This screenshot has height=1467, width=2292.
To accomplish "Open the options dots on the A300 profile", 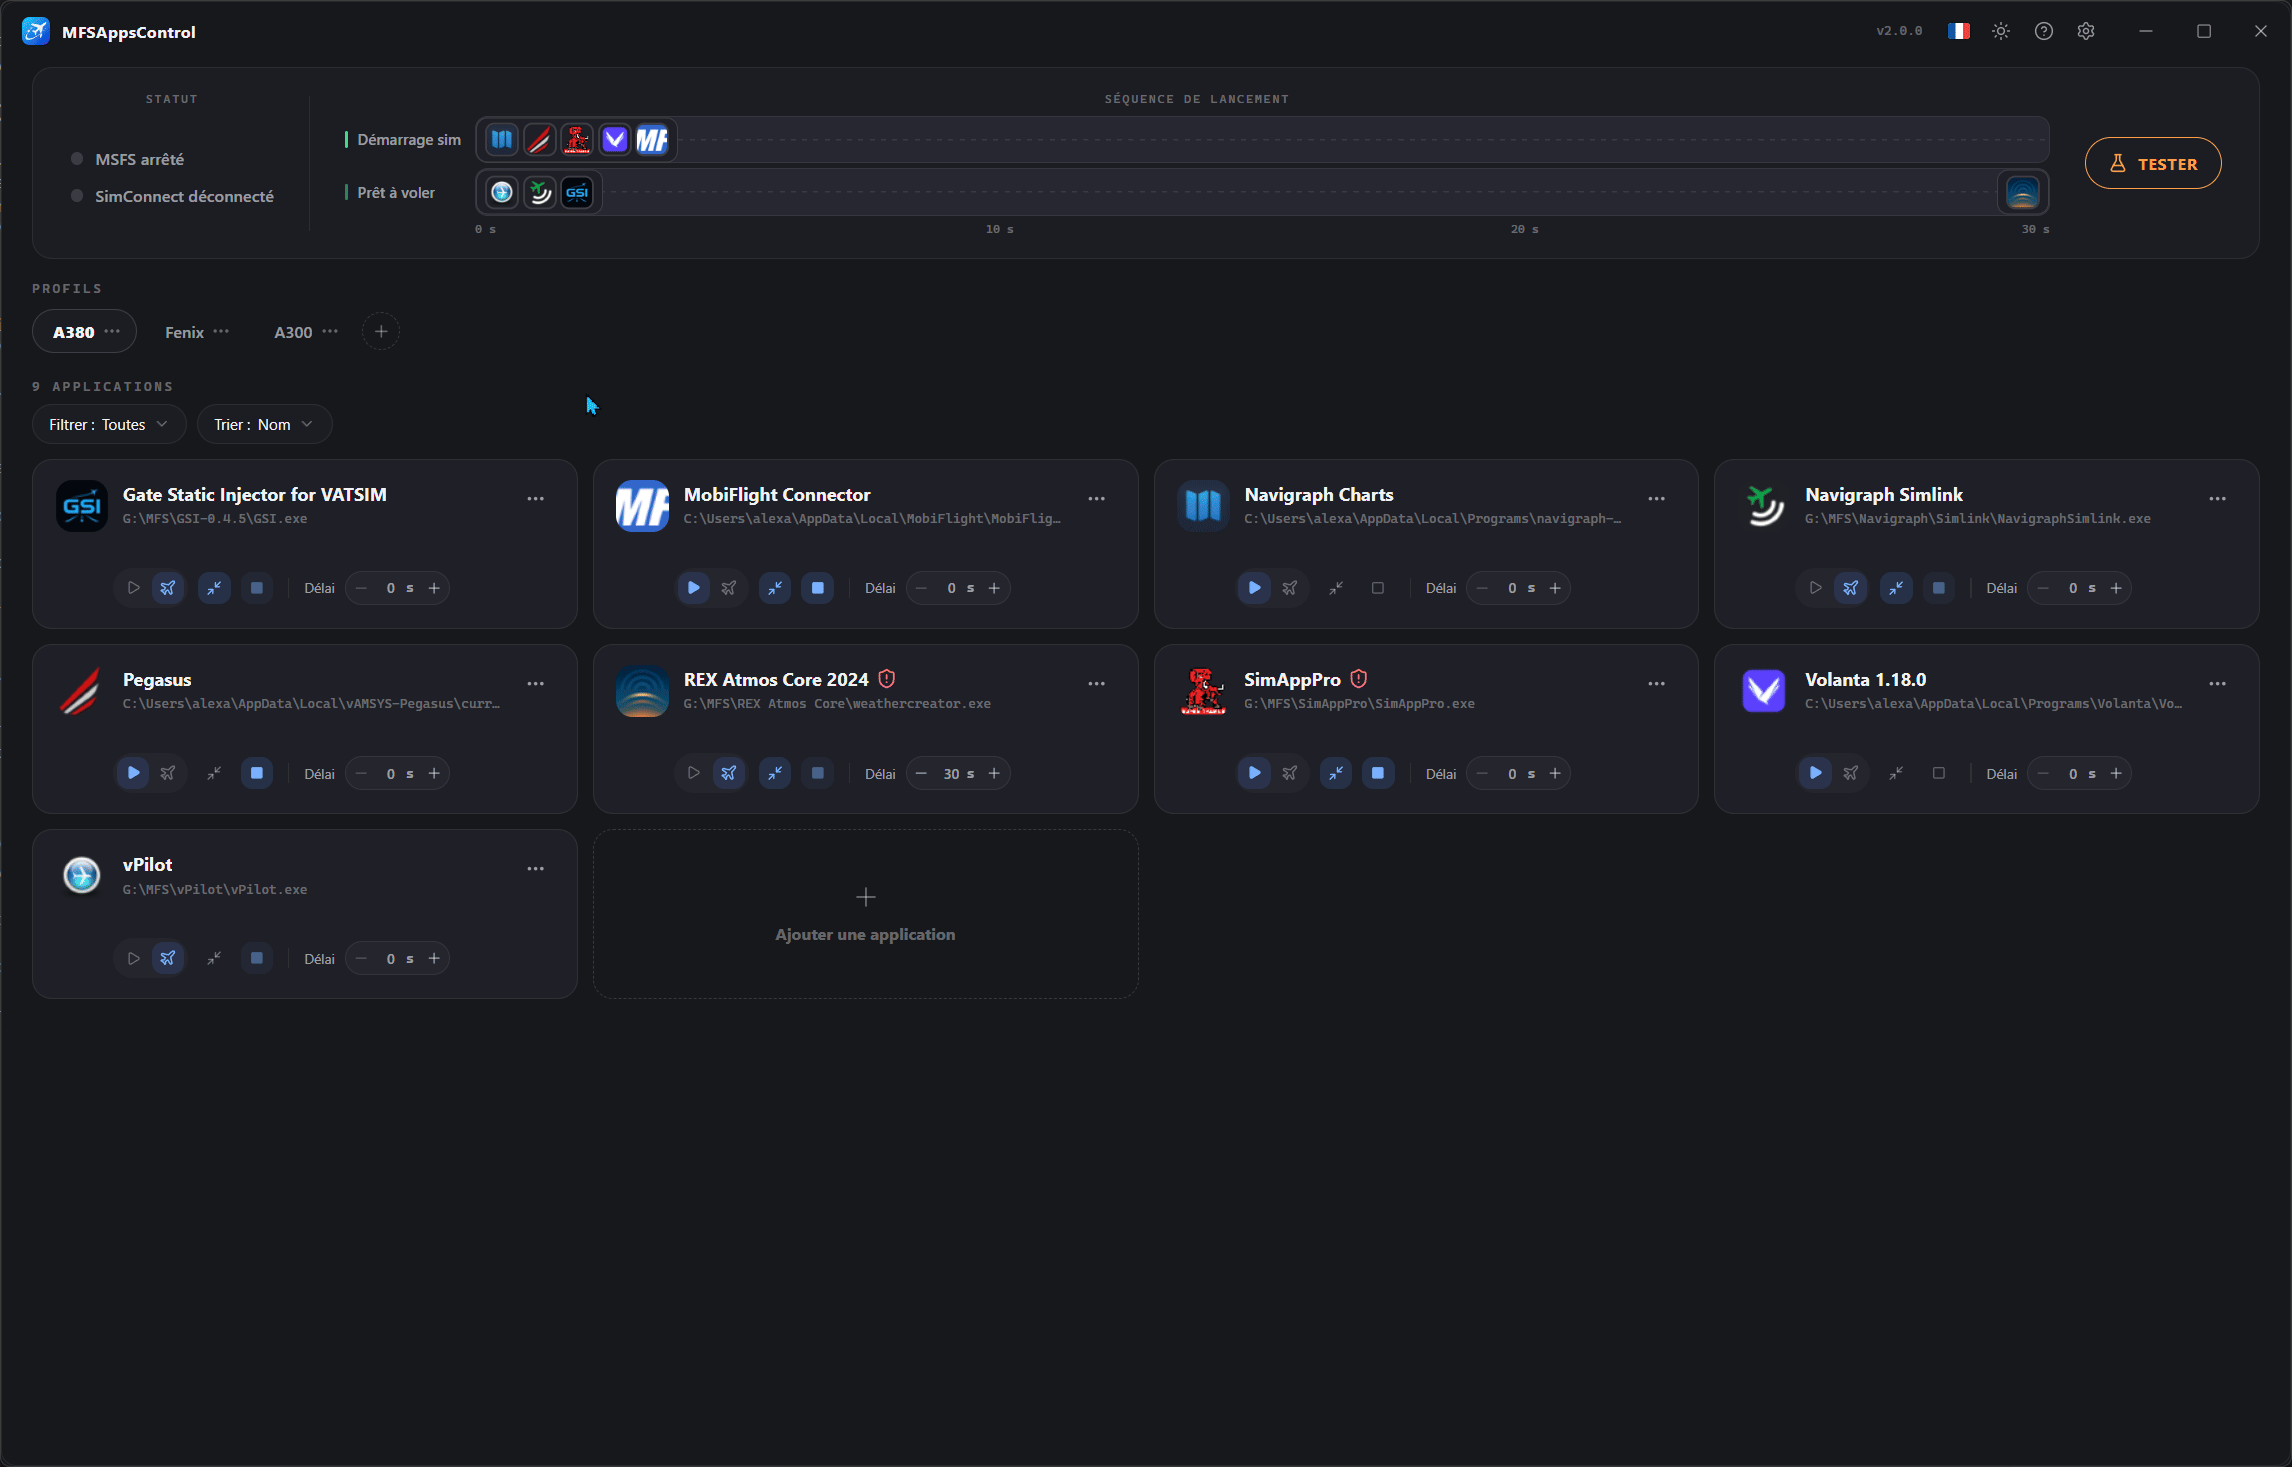I will pyautogui.click(x=330, y=331).
